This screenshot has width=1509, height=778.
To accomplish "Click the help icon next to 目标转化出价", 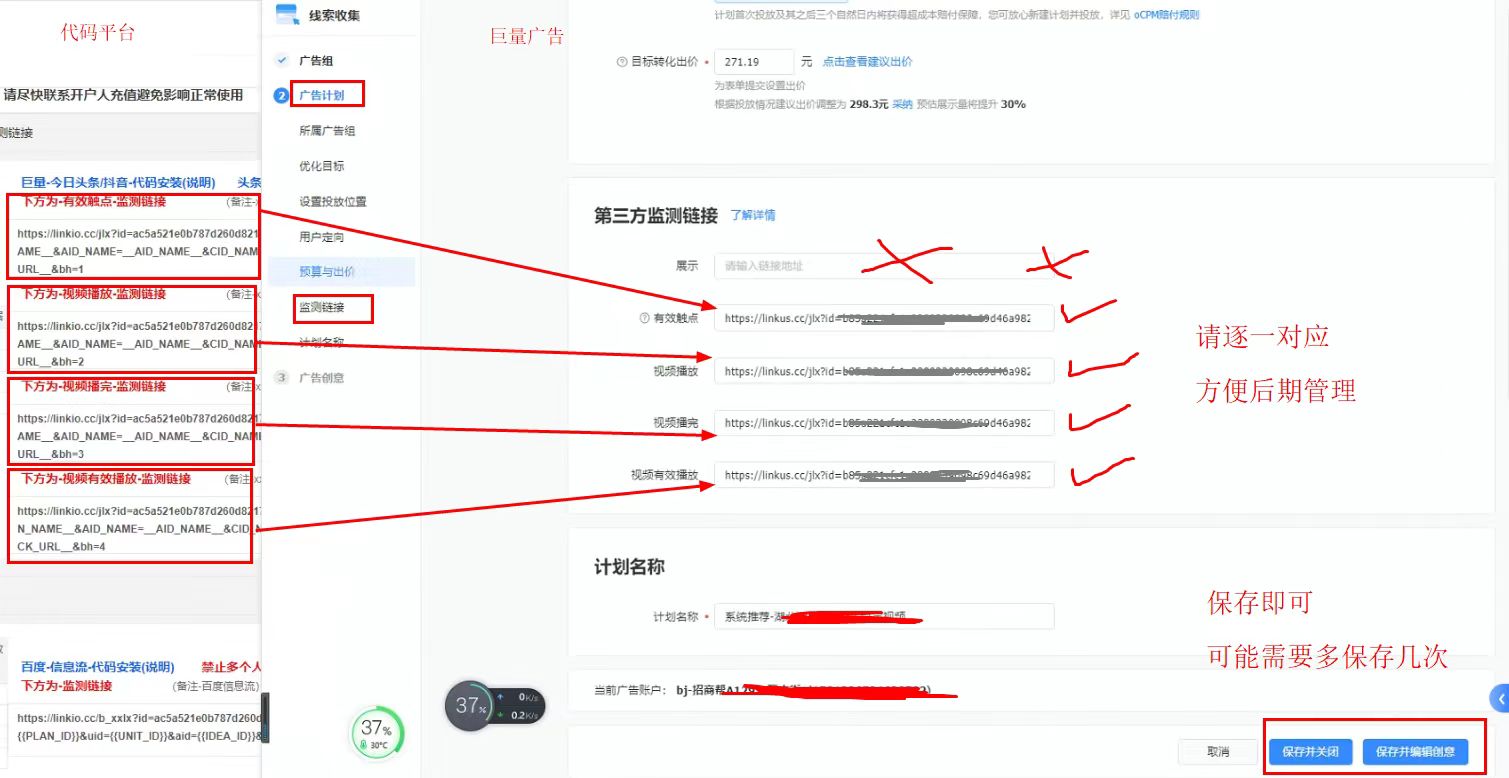I will coord(621,62).
